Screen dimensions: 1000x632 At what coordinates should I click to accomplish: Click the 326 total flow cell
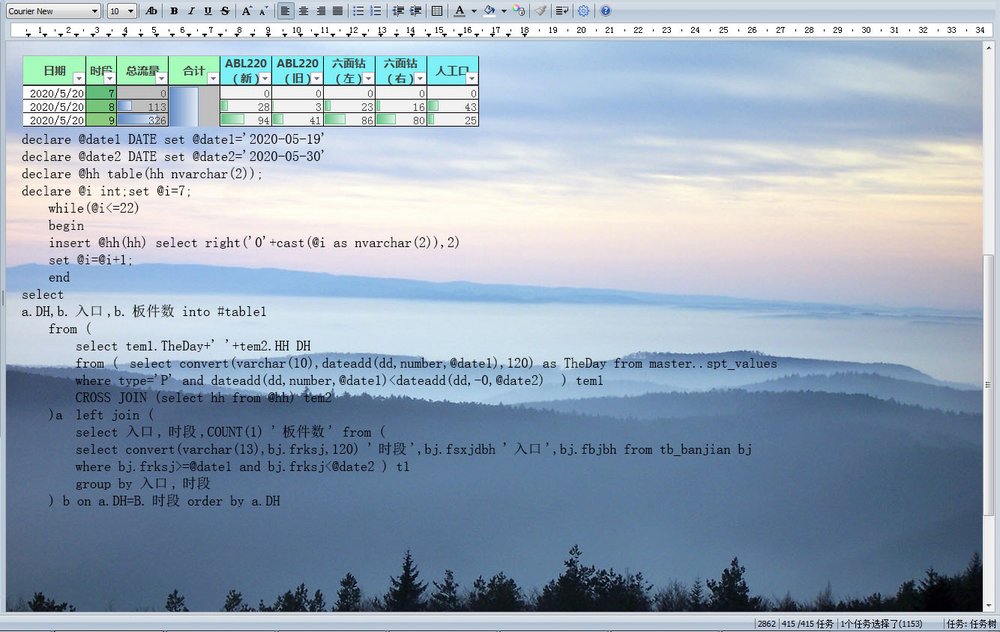tap(143, 120)
